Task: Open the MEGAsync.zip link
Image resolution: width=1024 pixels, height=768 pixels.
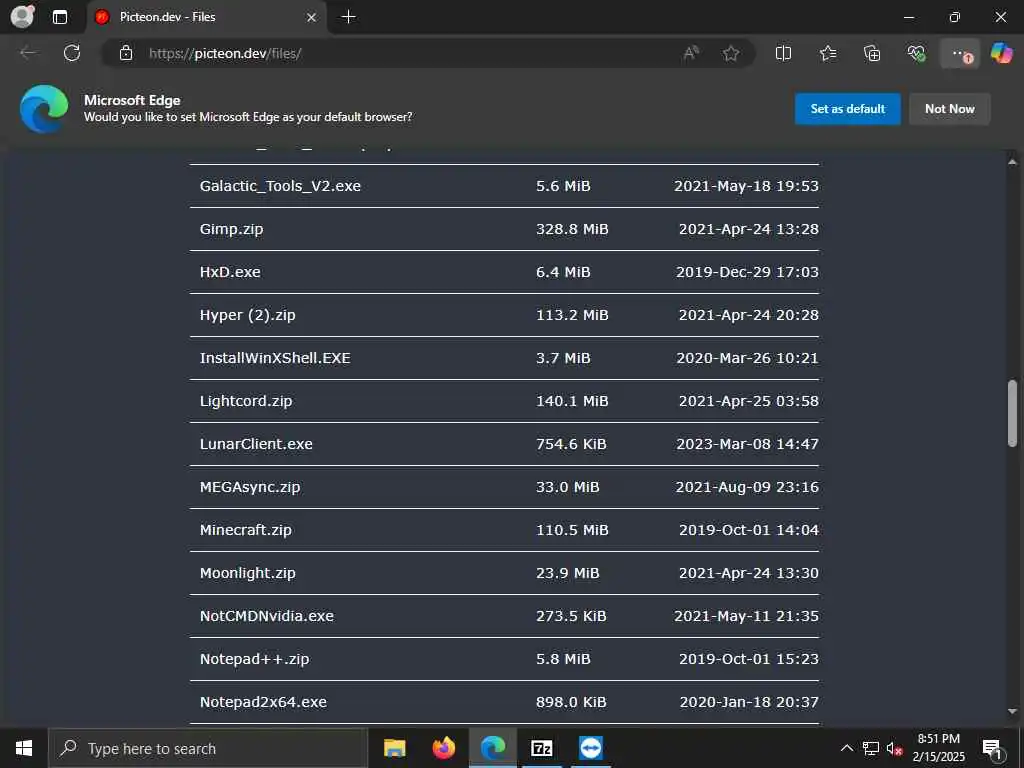Action: [x=249, y=487]
